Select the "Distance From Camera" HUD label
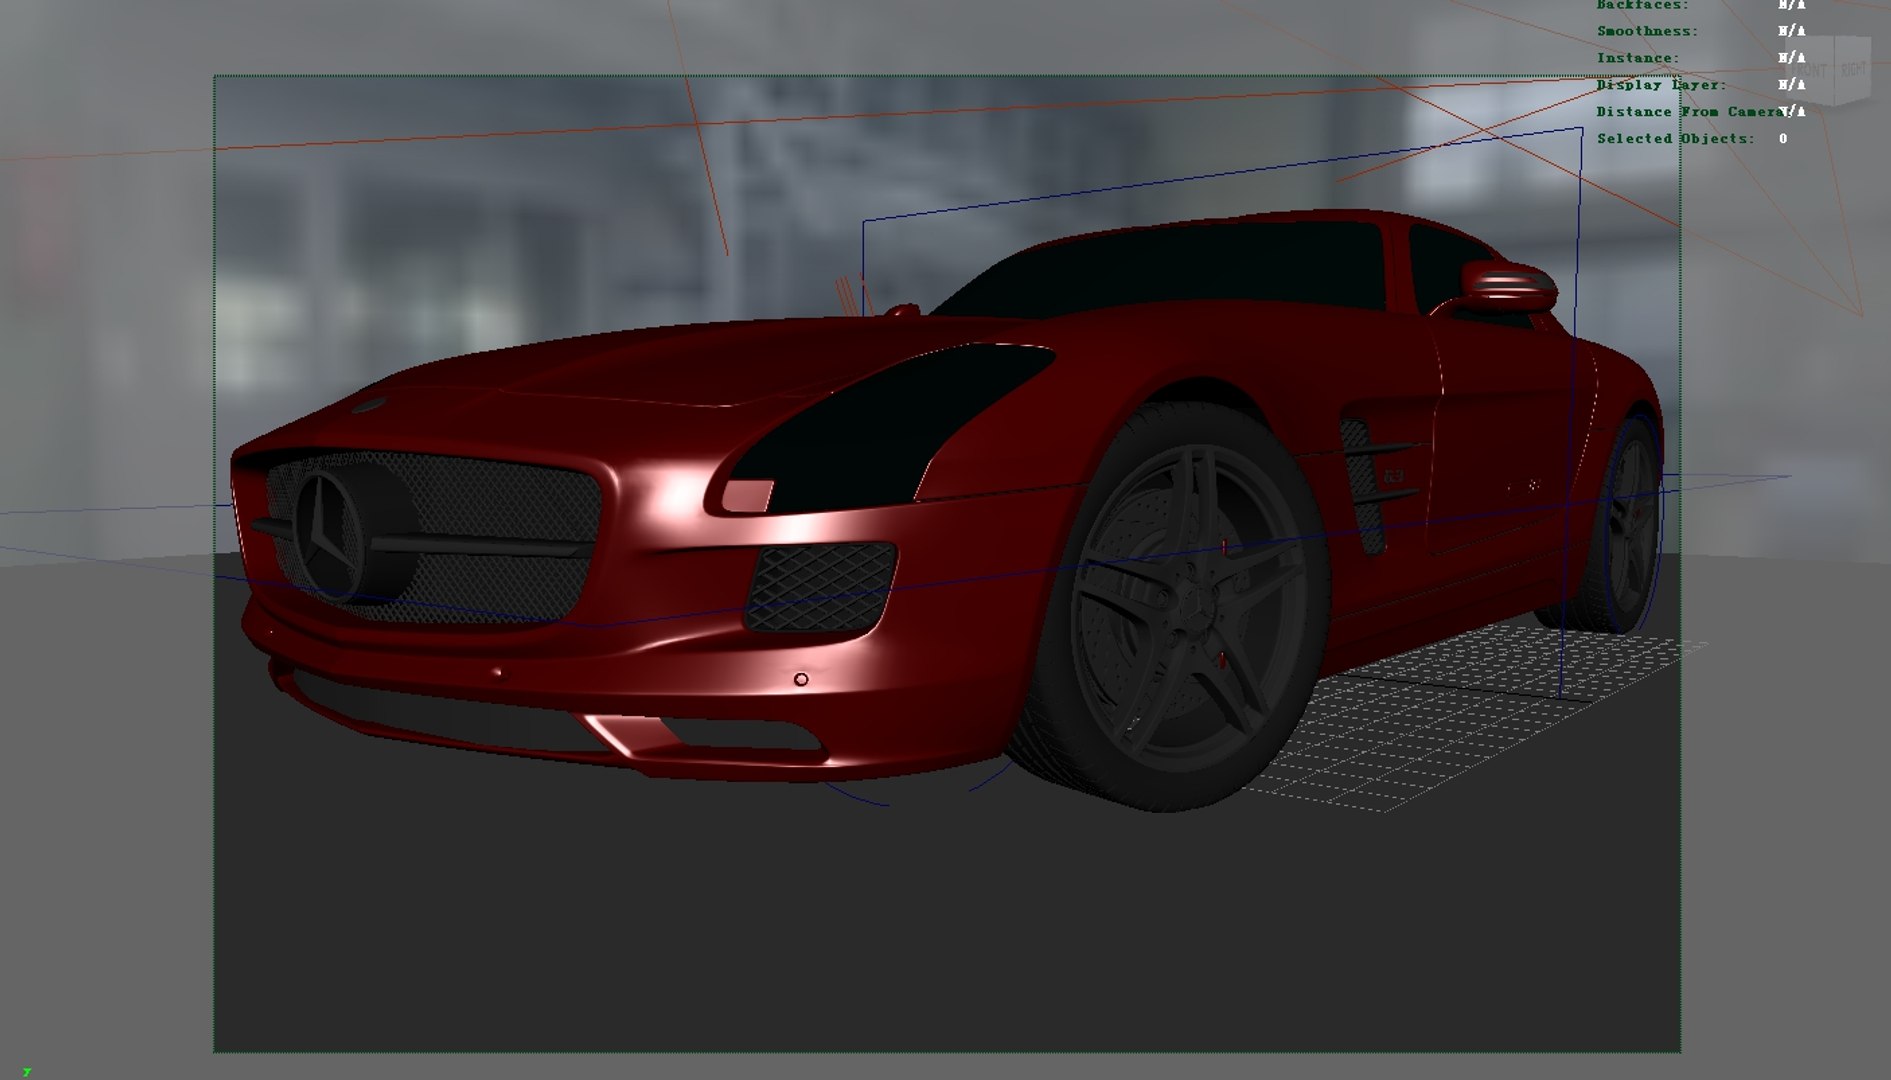1891x1080 pixels. (1689, 112)
